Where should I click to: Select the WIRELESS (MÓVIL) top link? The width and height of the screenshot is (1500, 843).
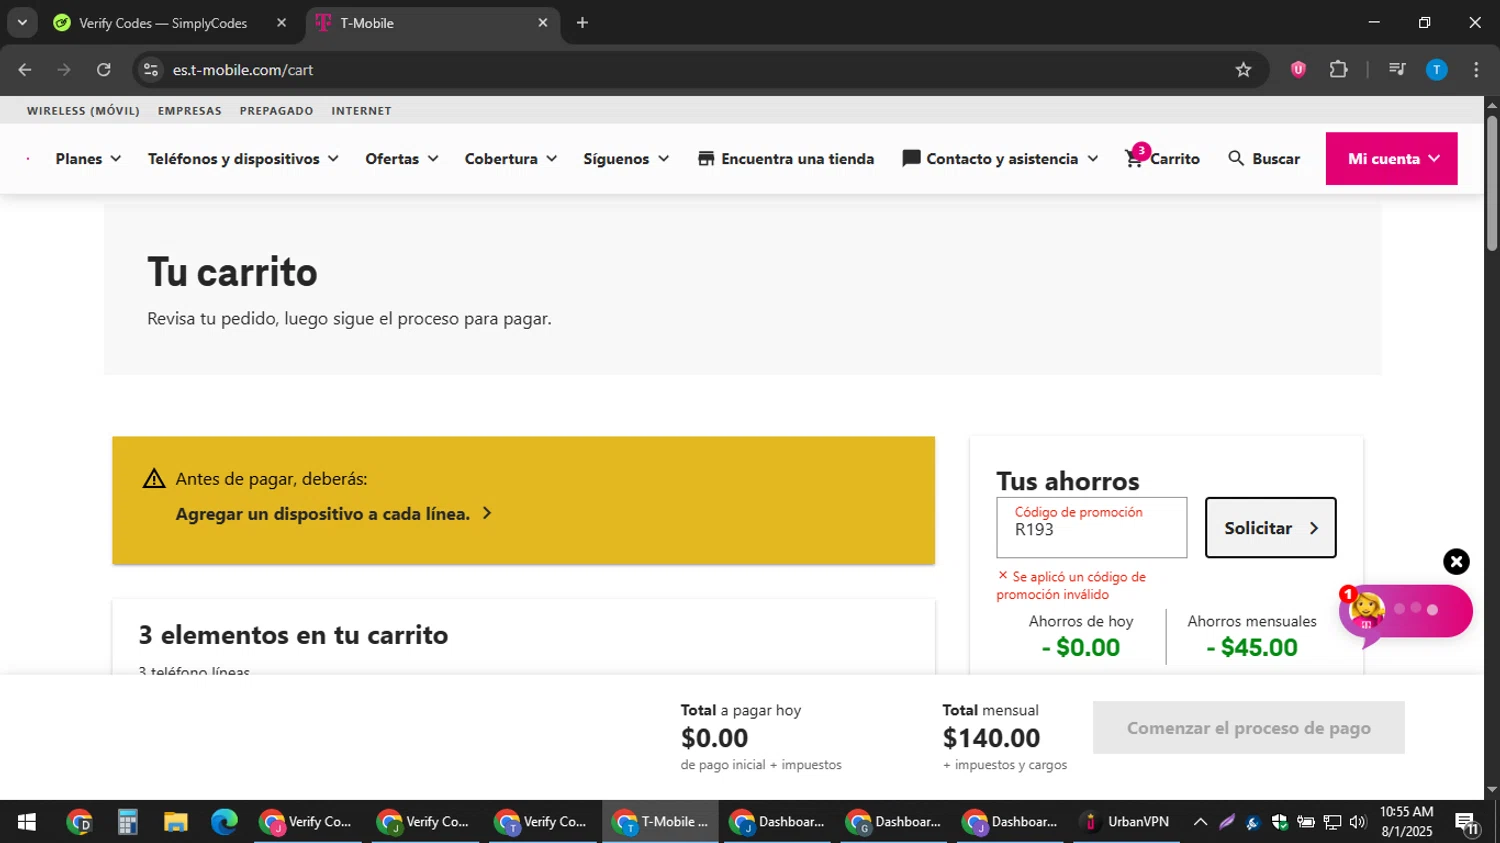(x=83, y=110)
